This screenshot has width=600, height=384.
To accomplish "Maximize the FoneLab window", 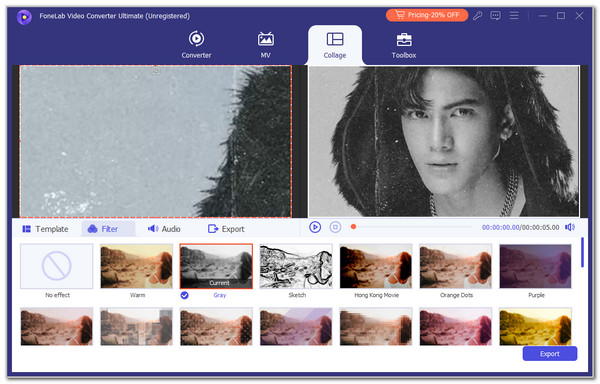I will pyautogui.click(x=561, y=16).
